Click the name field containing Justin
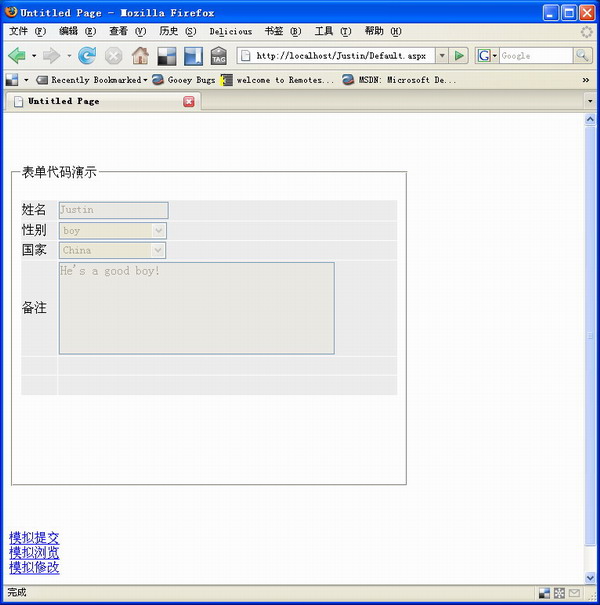Image resolution: width=600 pixels, height=605 pixels. click(113, 210)
